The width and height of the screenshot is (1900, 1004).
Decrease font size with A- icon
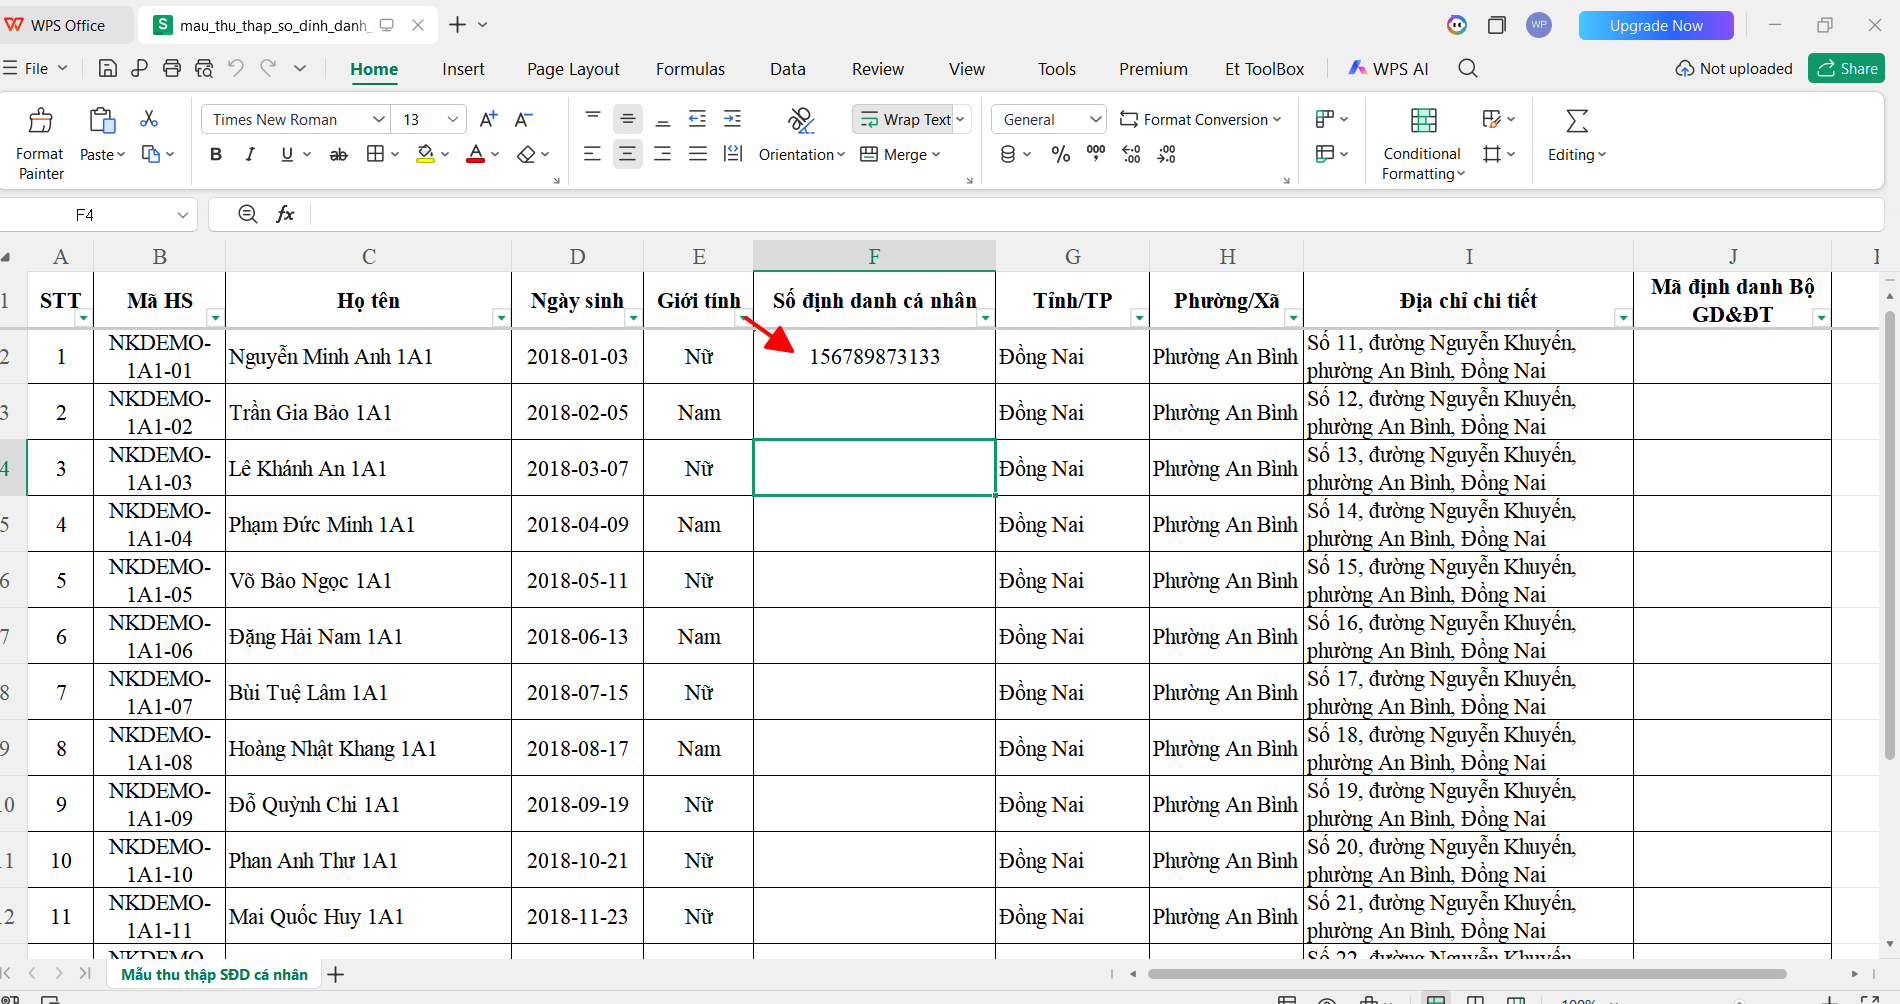tap(523, 119)
